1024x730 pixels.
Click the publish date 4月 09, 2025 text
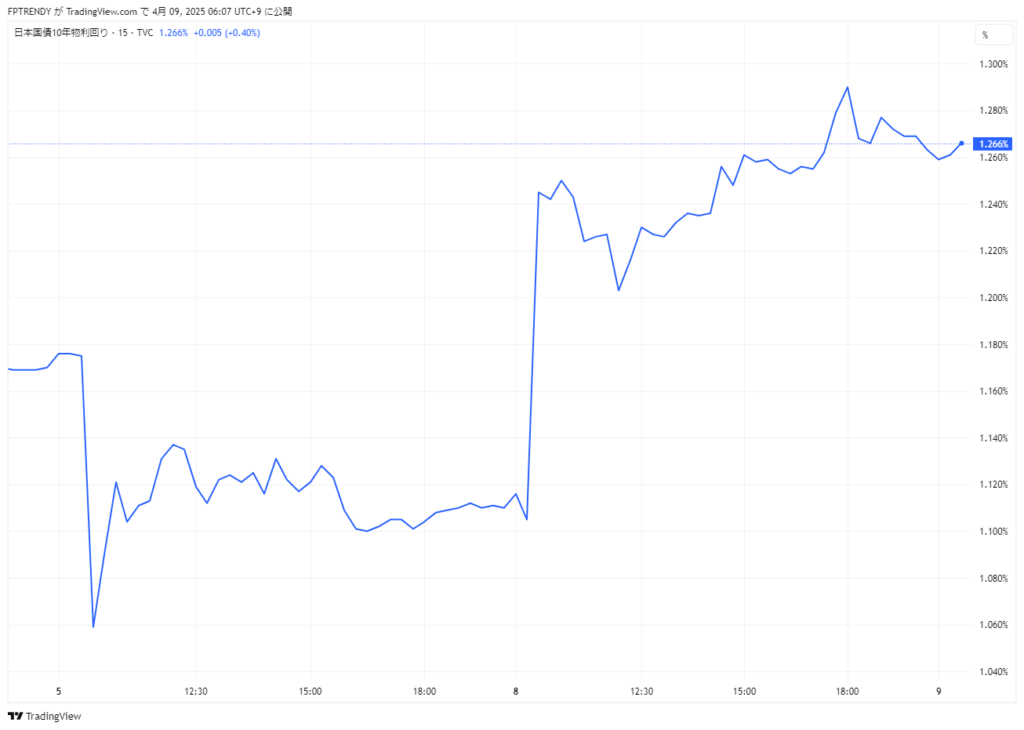point(188,11)
